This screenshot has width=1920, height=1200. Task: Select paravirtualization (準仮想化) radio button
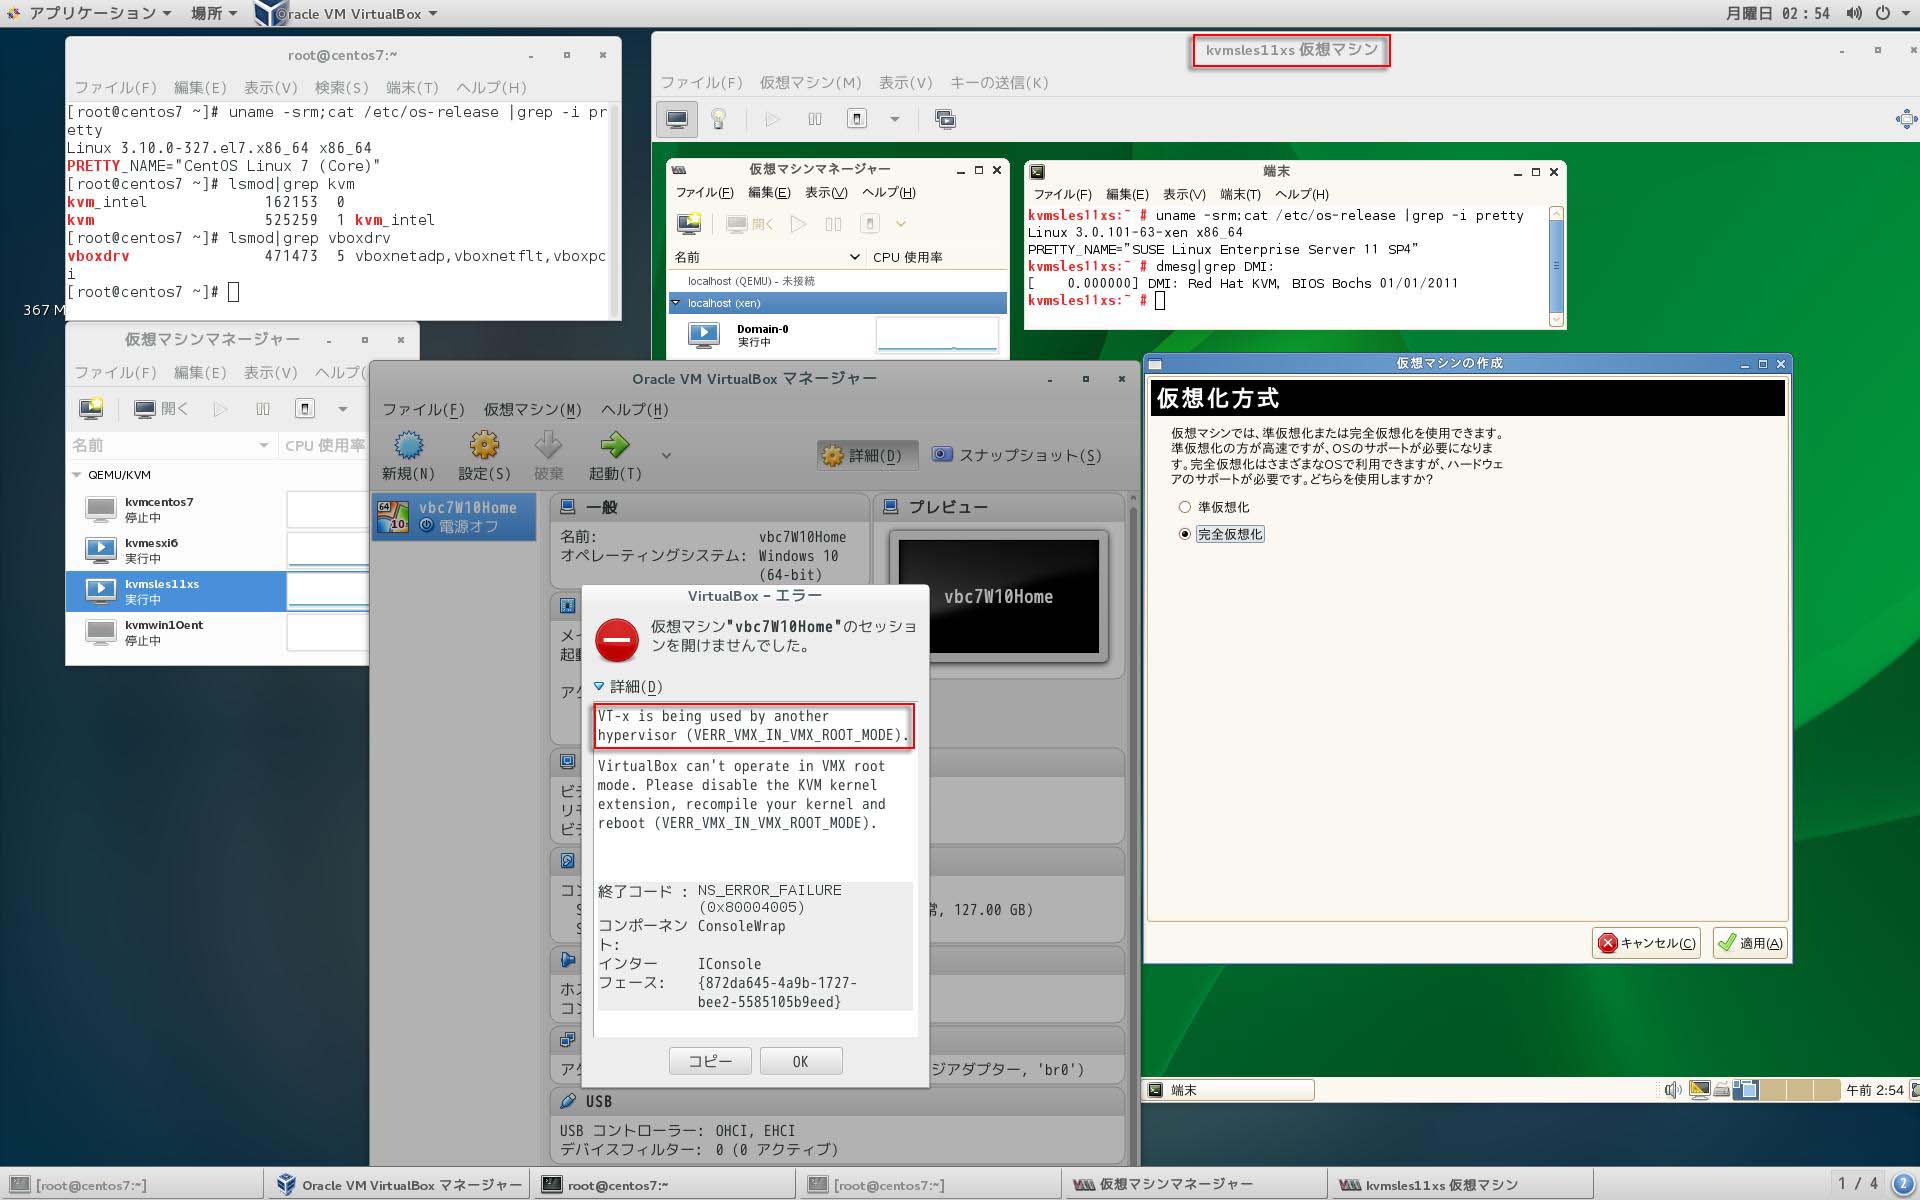click(x=1185, y=507)
